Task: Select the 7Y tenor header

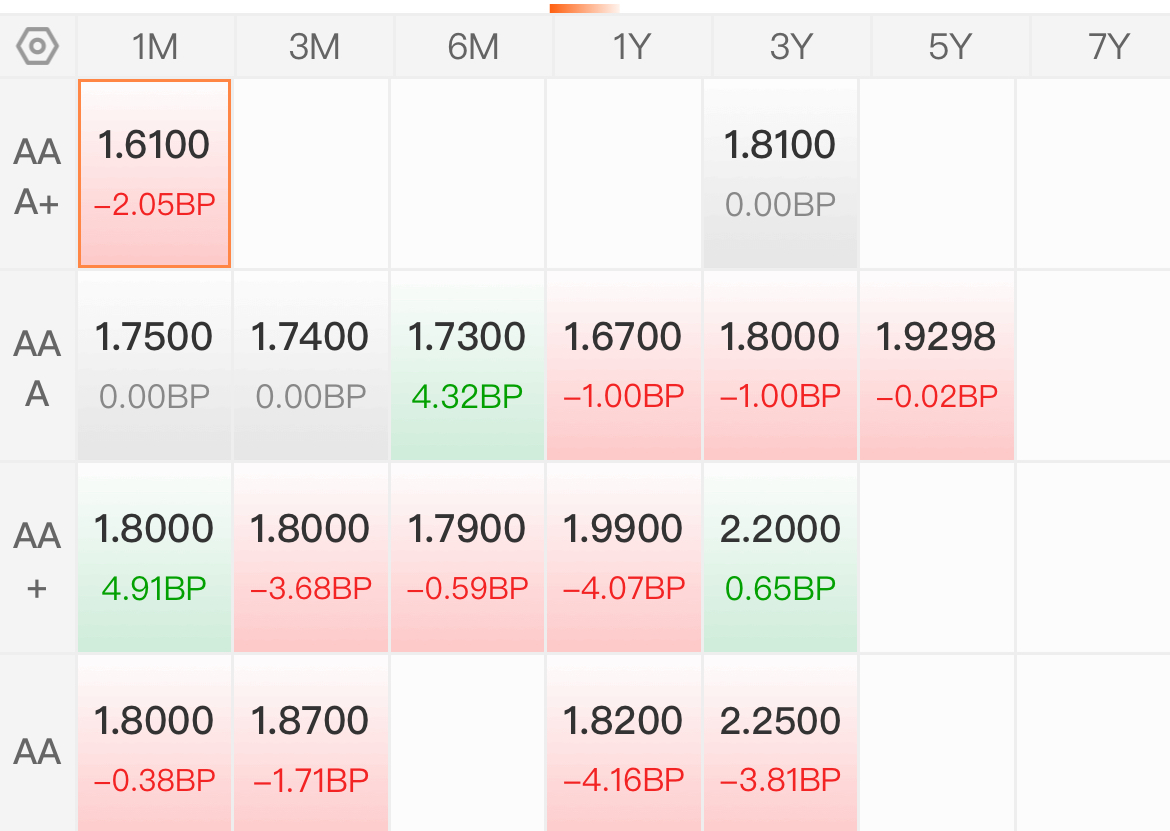Action: pyautogui.click(x=1108, y=46)
